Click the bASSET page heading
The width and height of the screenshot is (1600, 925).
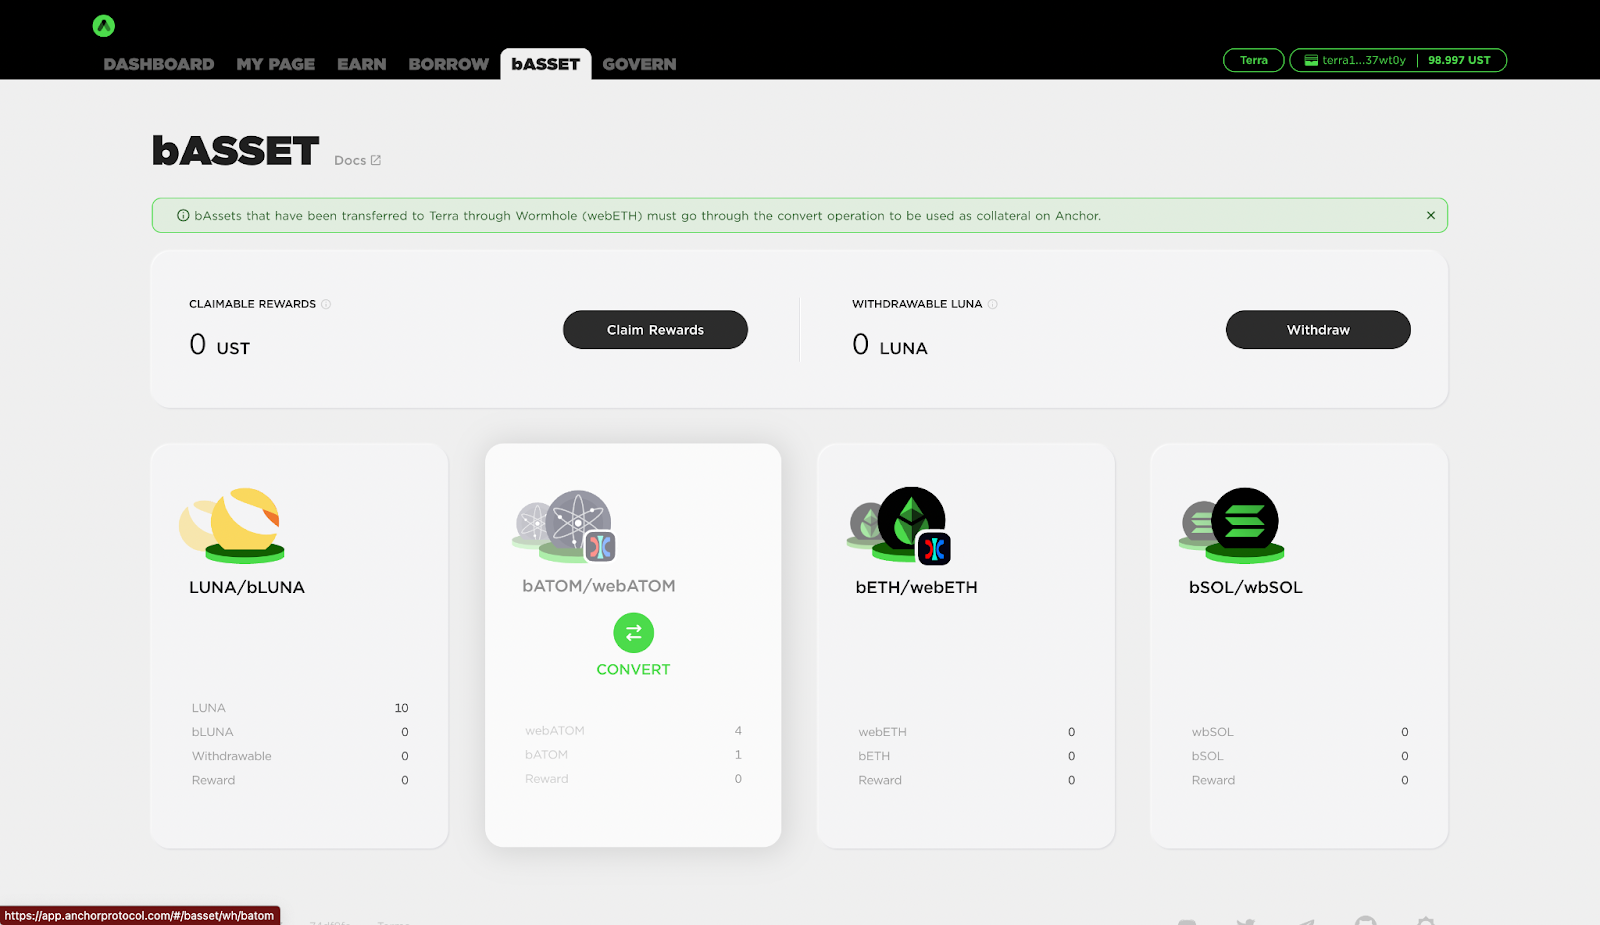click(236, 151)
